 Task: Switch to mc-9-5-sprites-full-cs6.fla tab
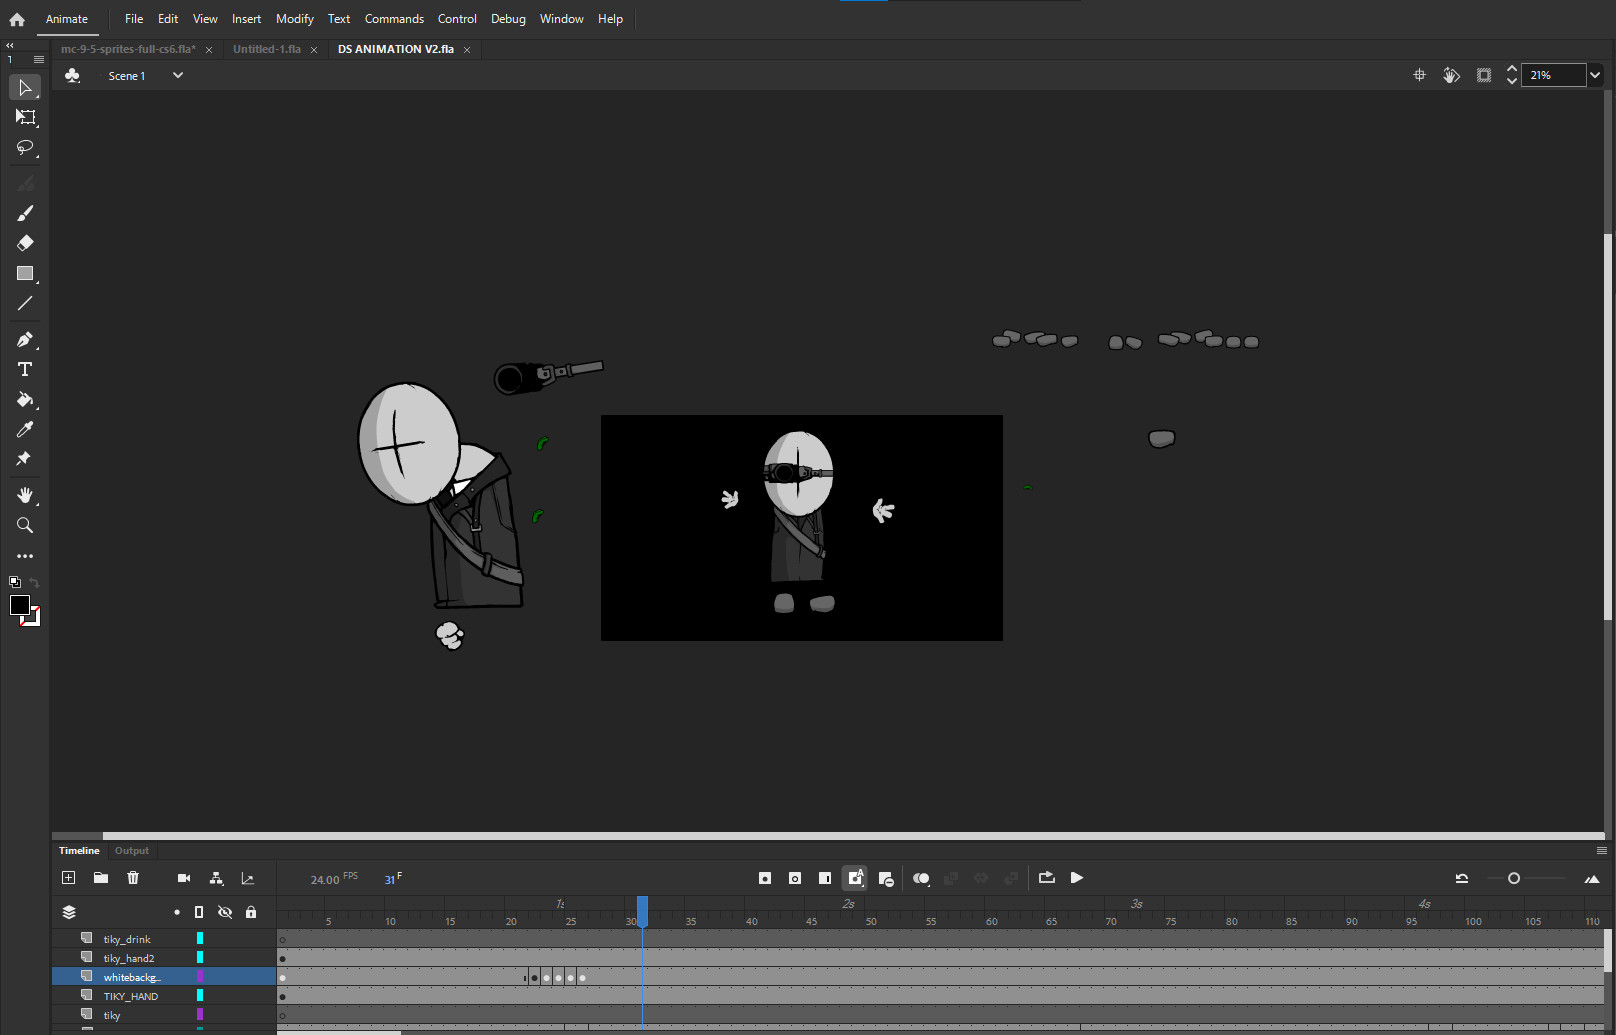[128, 49]
